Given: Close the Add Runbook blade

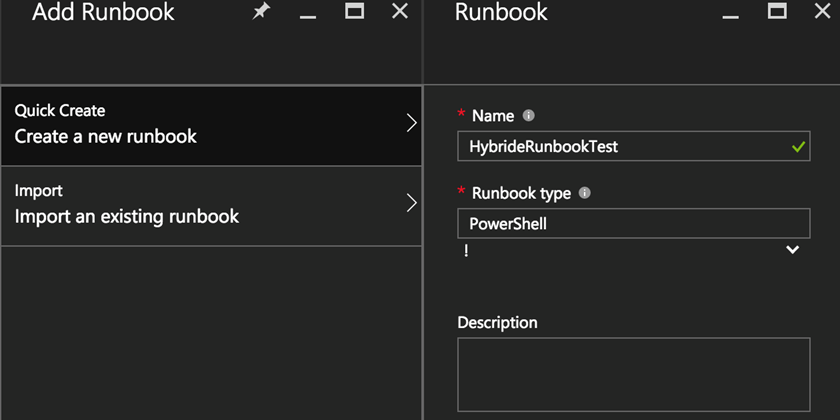Looking at the screenshot, I should point(400,11).
